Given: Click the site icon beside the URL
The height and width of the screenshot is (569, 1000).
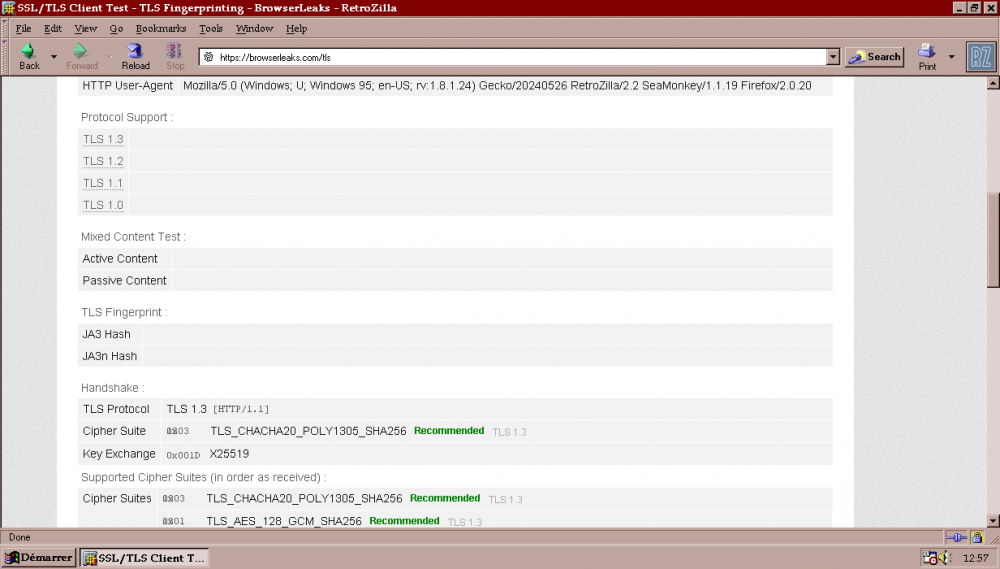Looking at the screenshot, I should click(209, 57).
